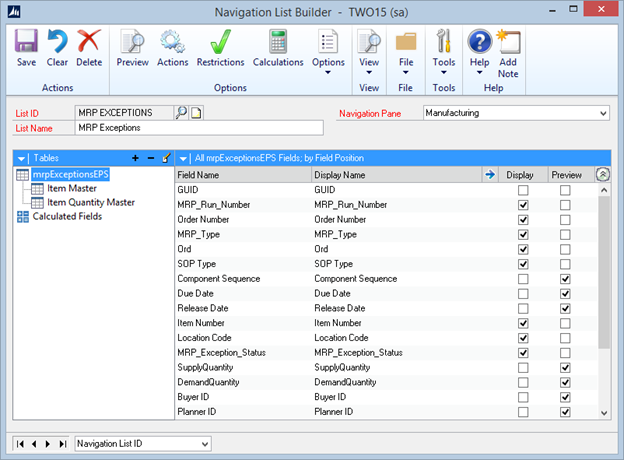Click the Save floppy disk icon
The width and height of the screenshot is (624, 460).
(x=26, y=41)
